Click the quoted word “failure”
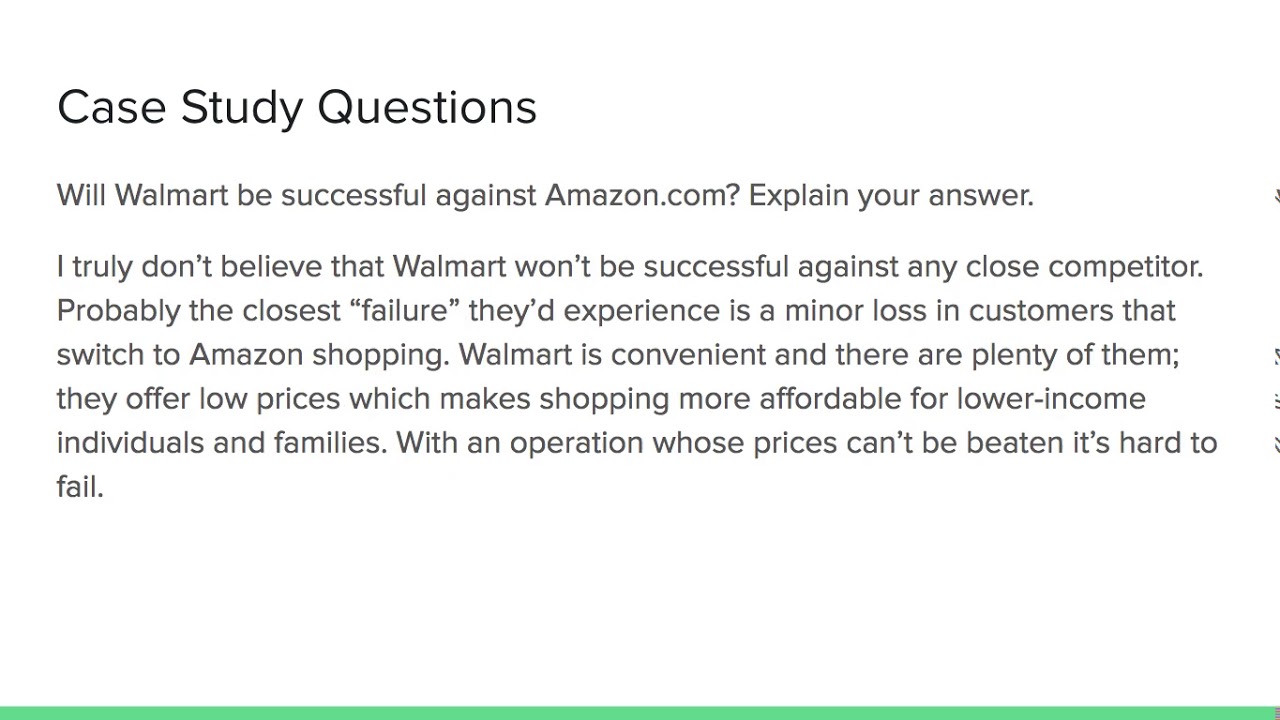 coord(404,310)
